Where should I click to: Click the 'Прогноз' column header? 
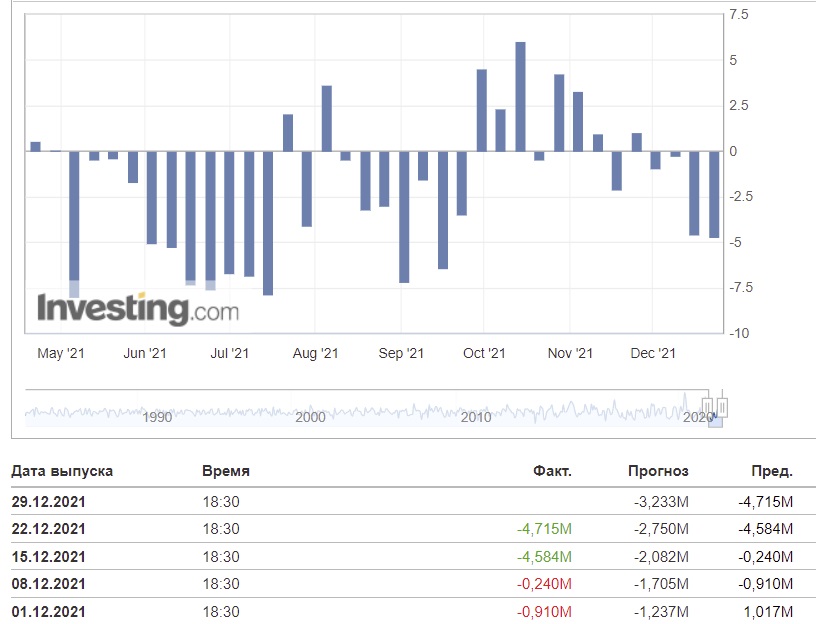pos(658,470)
